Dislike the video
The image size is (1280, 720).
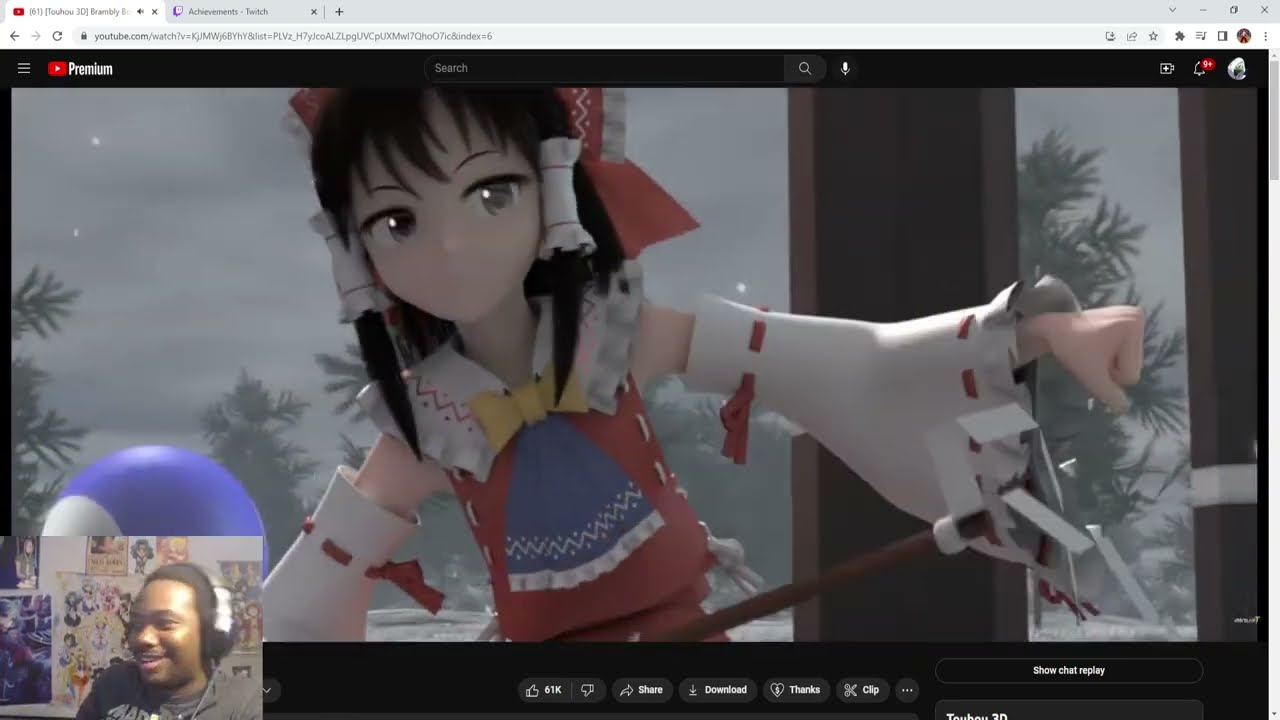(588, 690)
